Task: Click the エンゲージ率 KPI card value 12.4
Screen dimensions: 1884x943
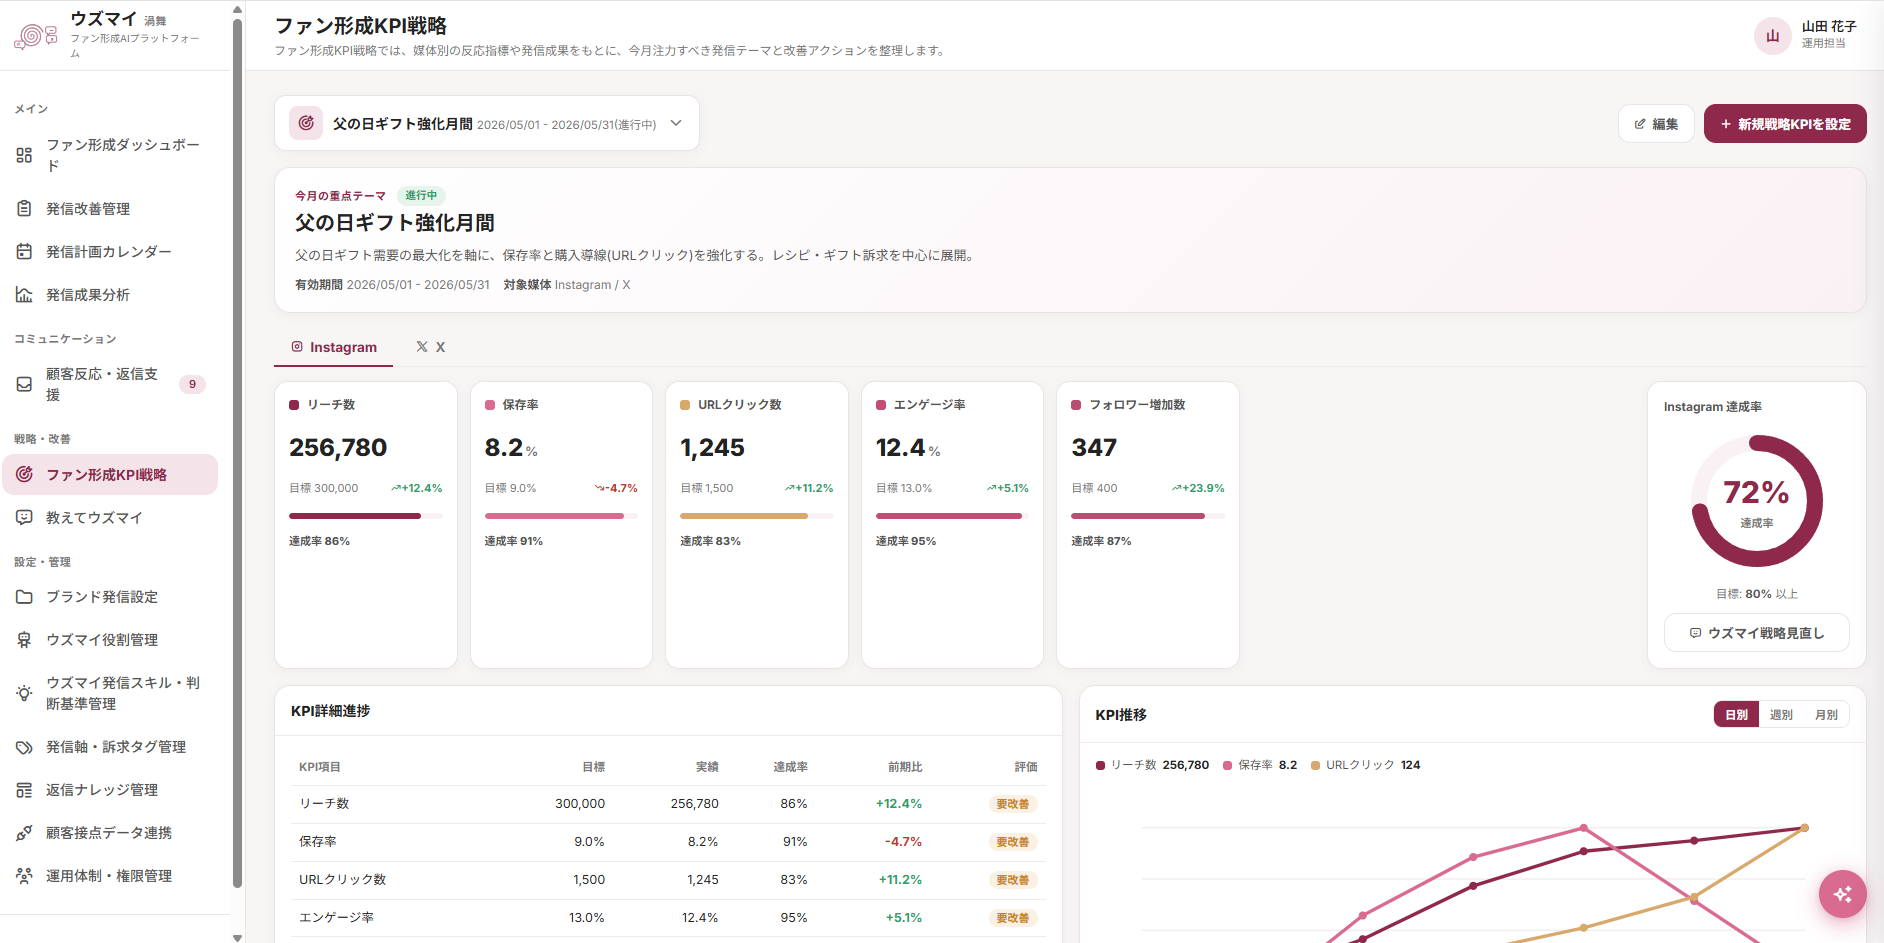Action: (900, 448)
